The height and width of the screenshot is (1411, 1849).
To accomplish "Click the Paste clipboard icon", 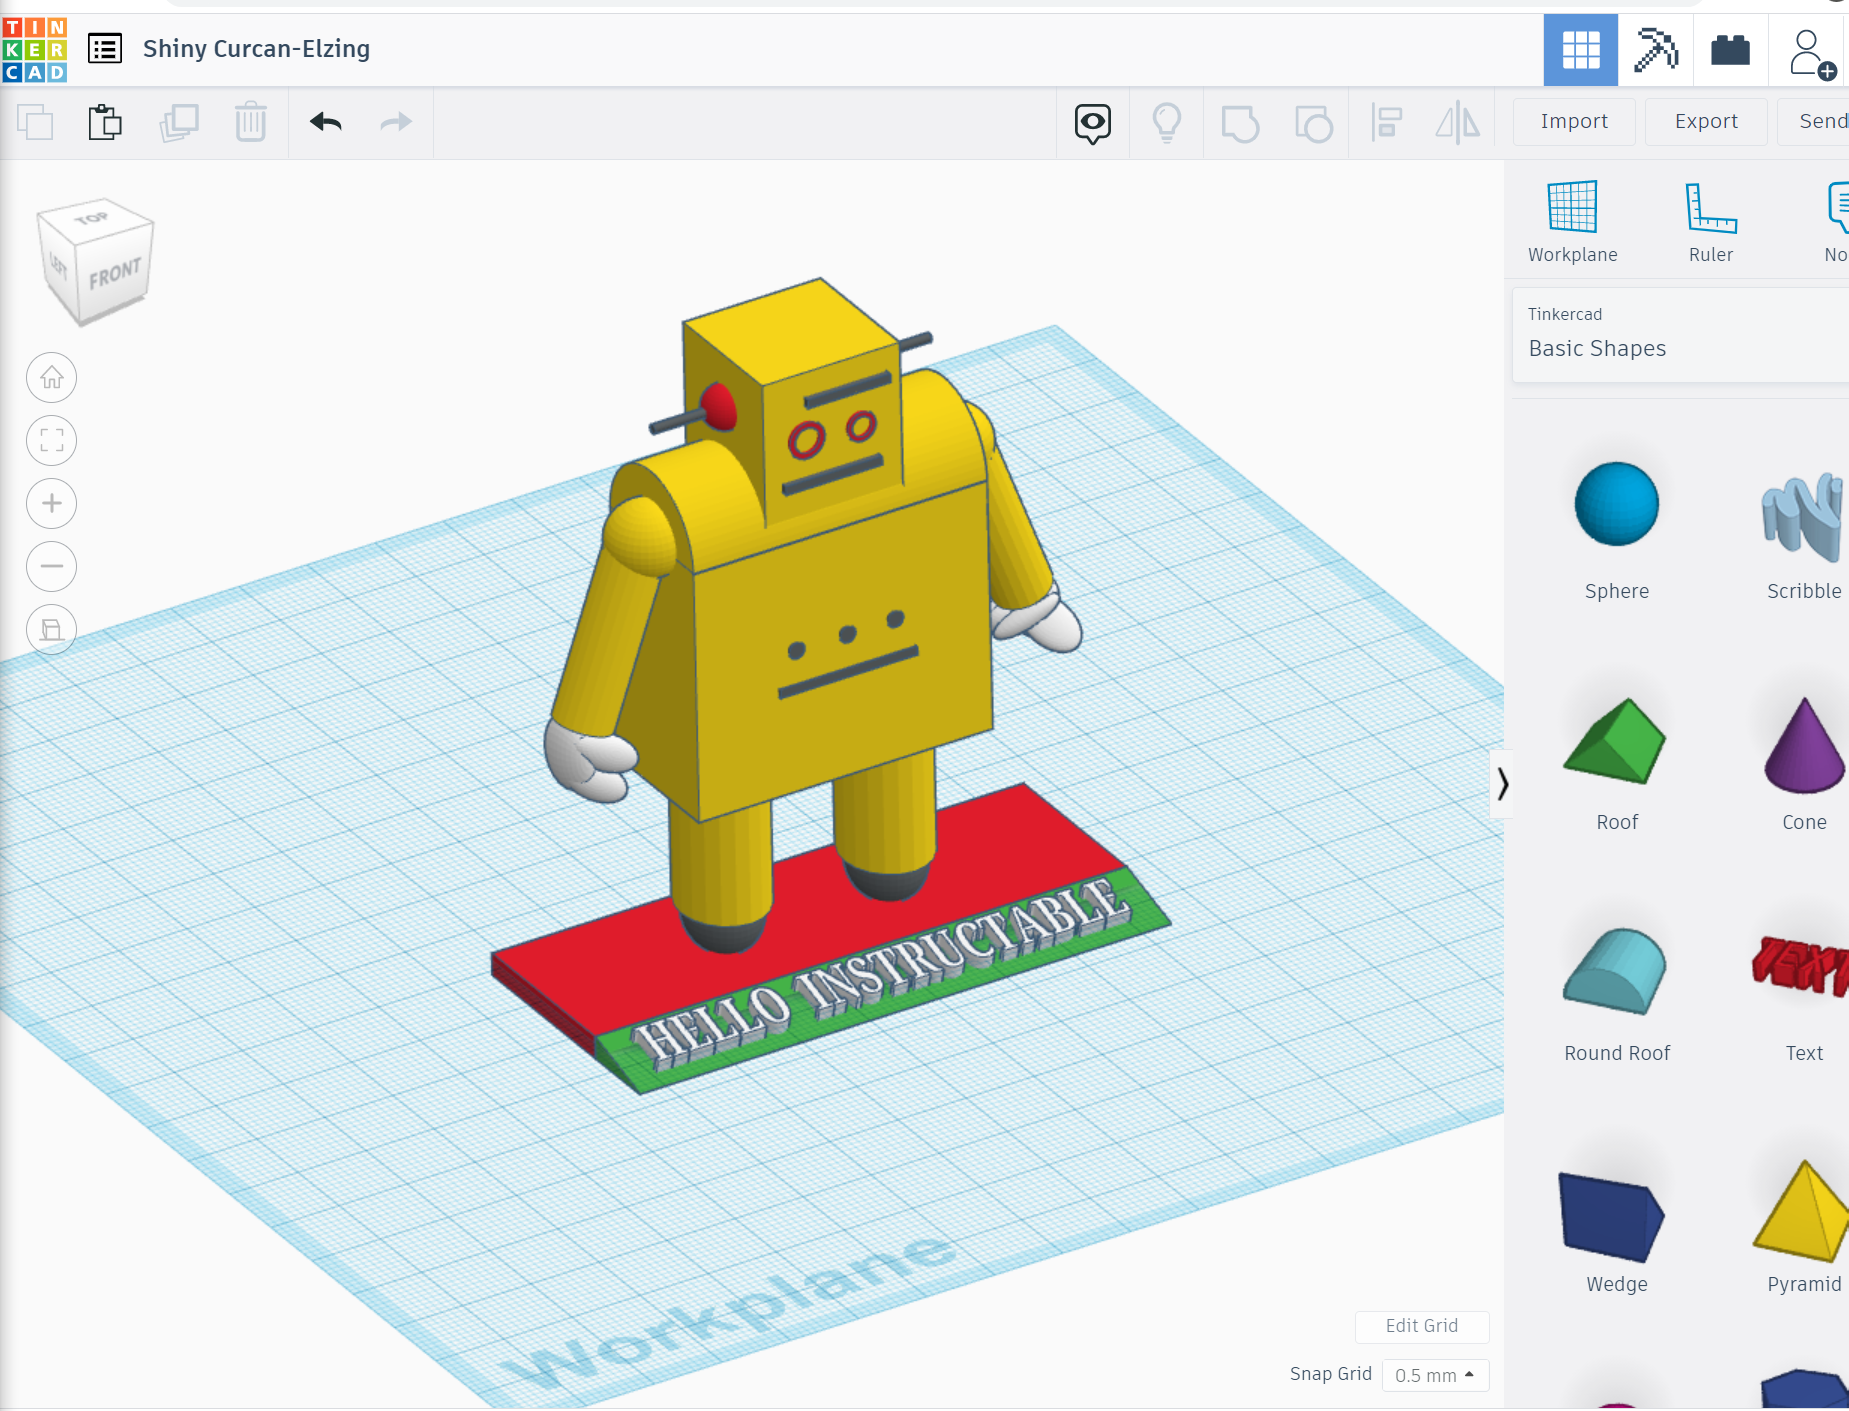I will coord(105,123).
